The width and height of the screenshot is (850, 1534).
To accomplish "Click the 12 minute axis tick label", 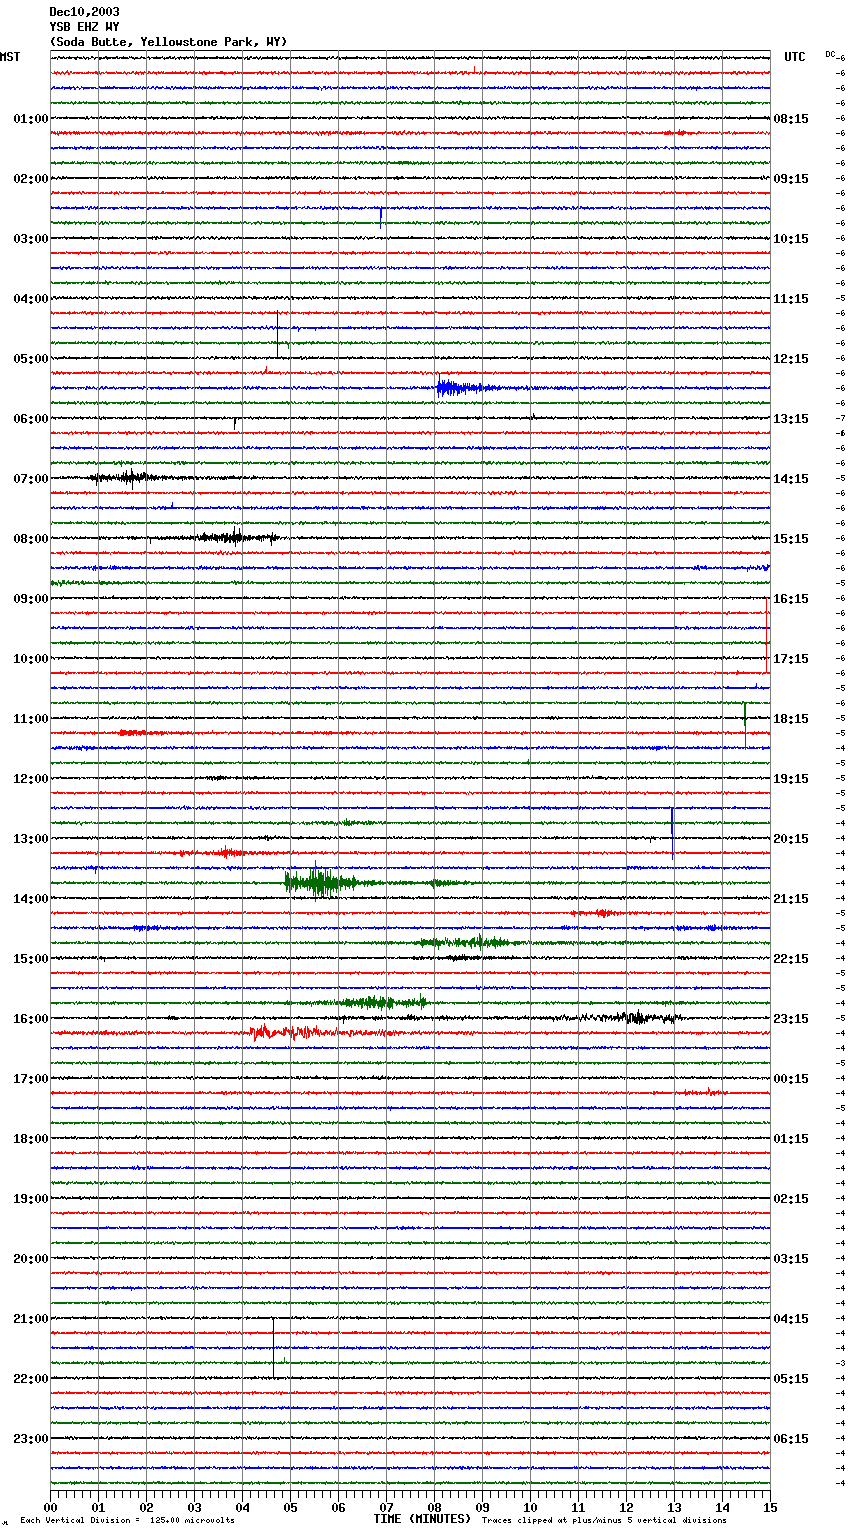I will (x=626, y=1507).
